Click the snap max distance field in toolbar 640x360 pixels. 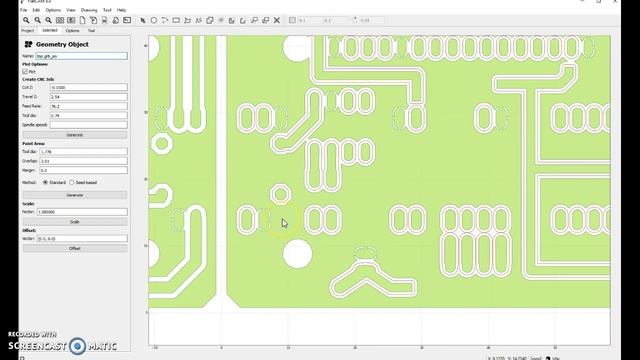[x=372, y=20]
